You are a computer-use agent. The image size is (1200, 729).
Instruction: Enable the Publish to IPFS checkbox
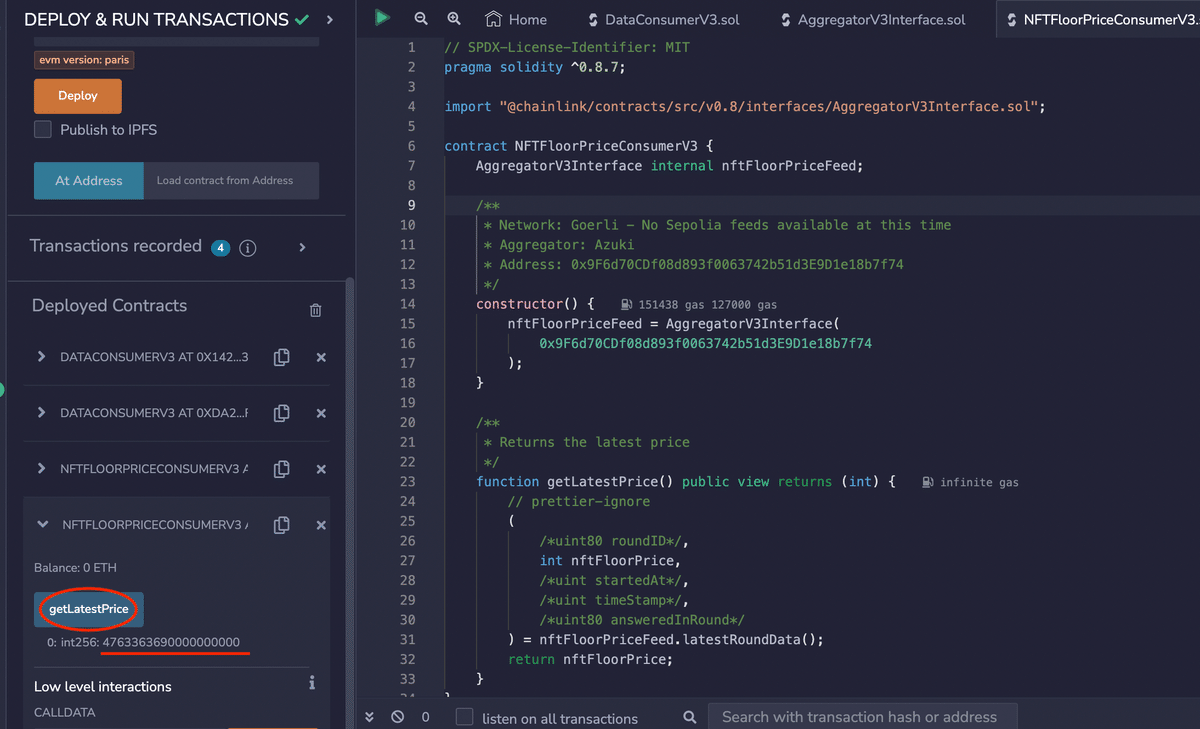point(43,130)
